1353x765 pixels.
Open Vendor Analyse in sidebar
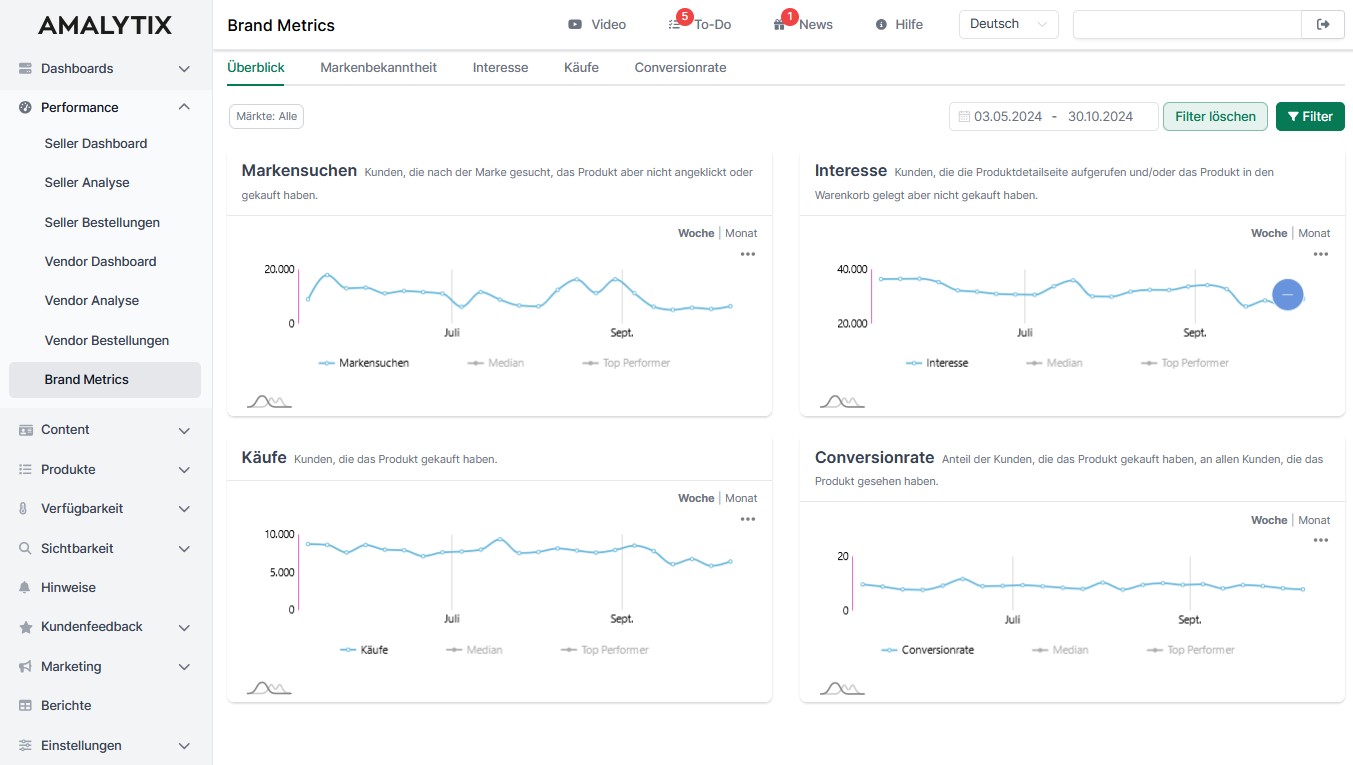pos(92,300)
